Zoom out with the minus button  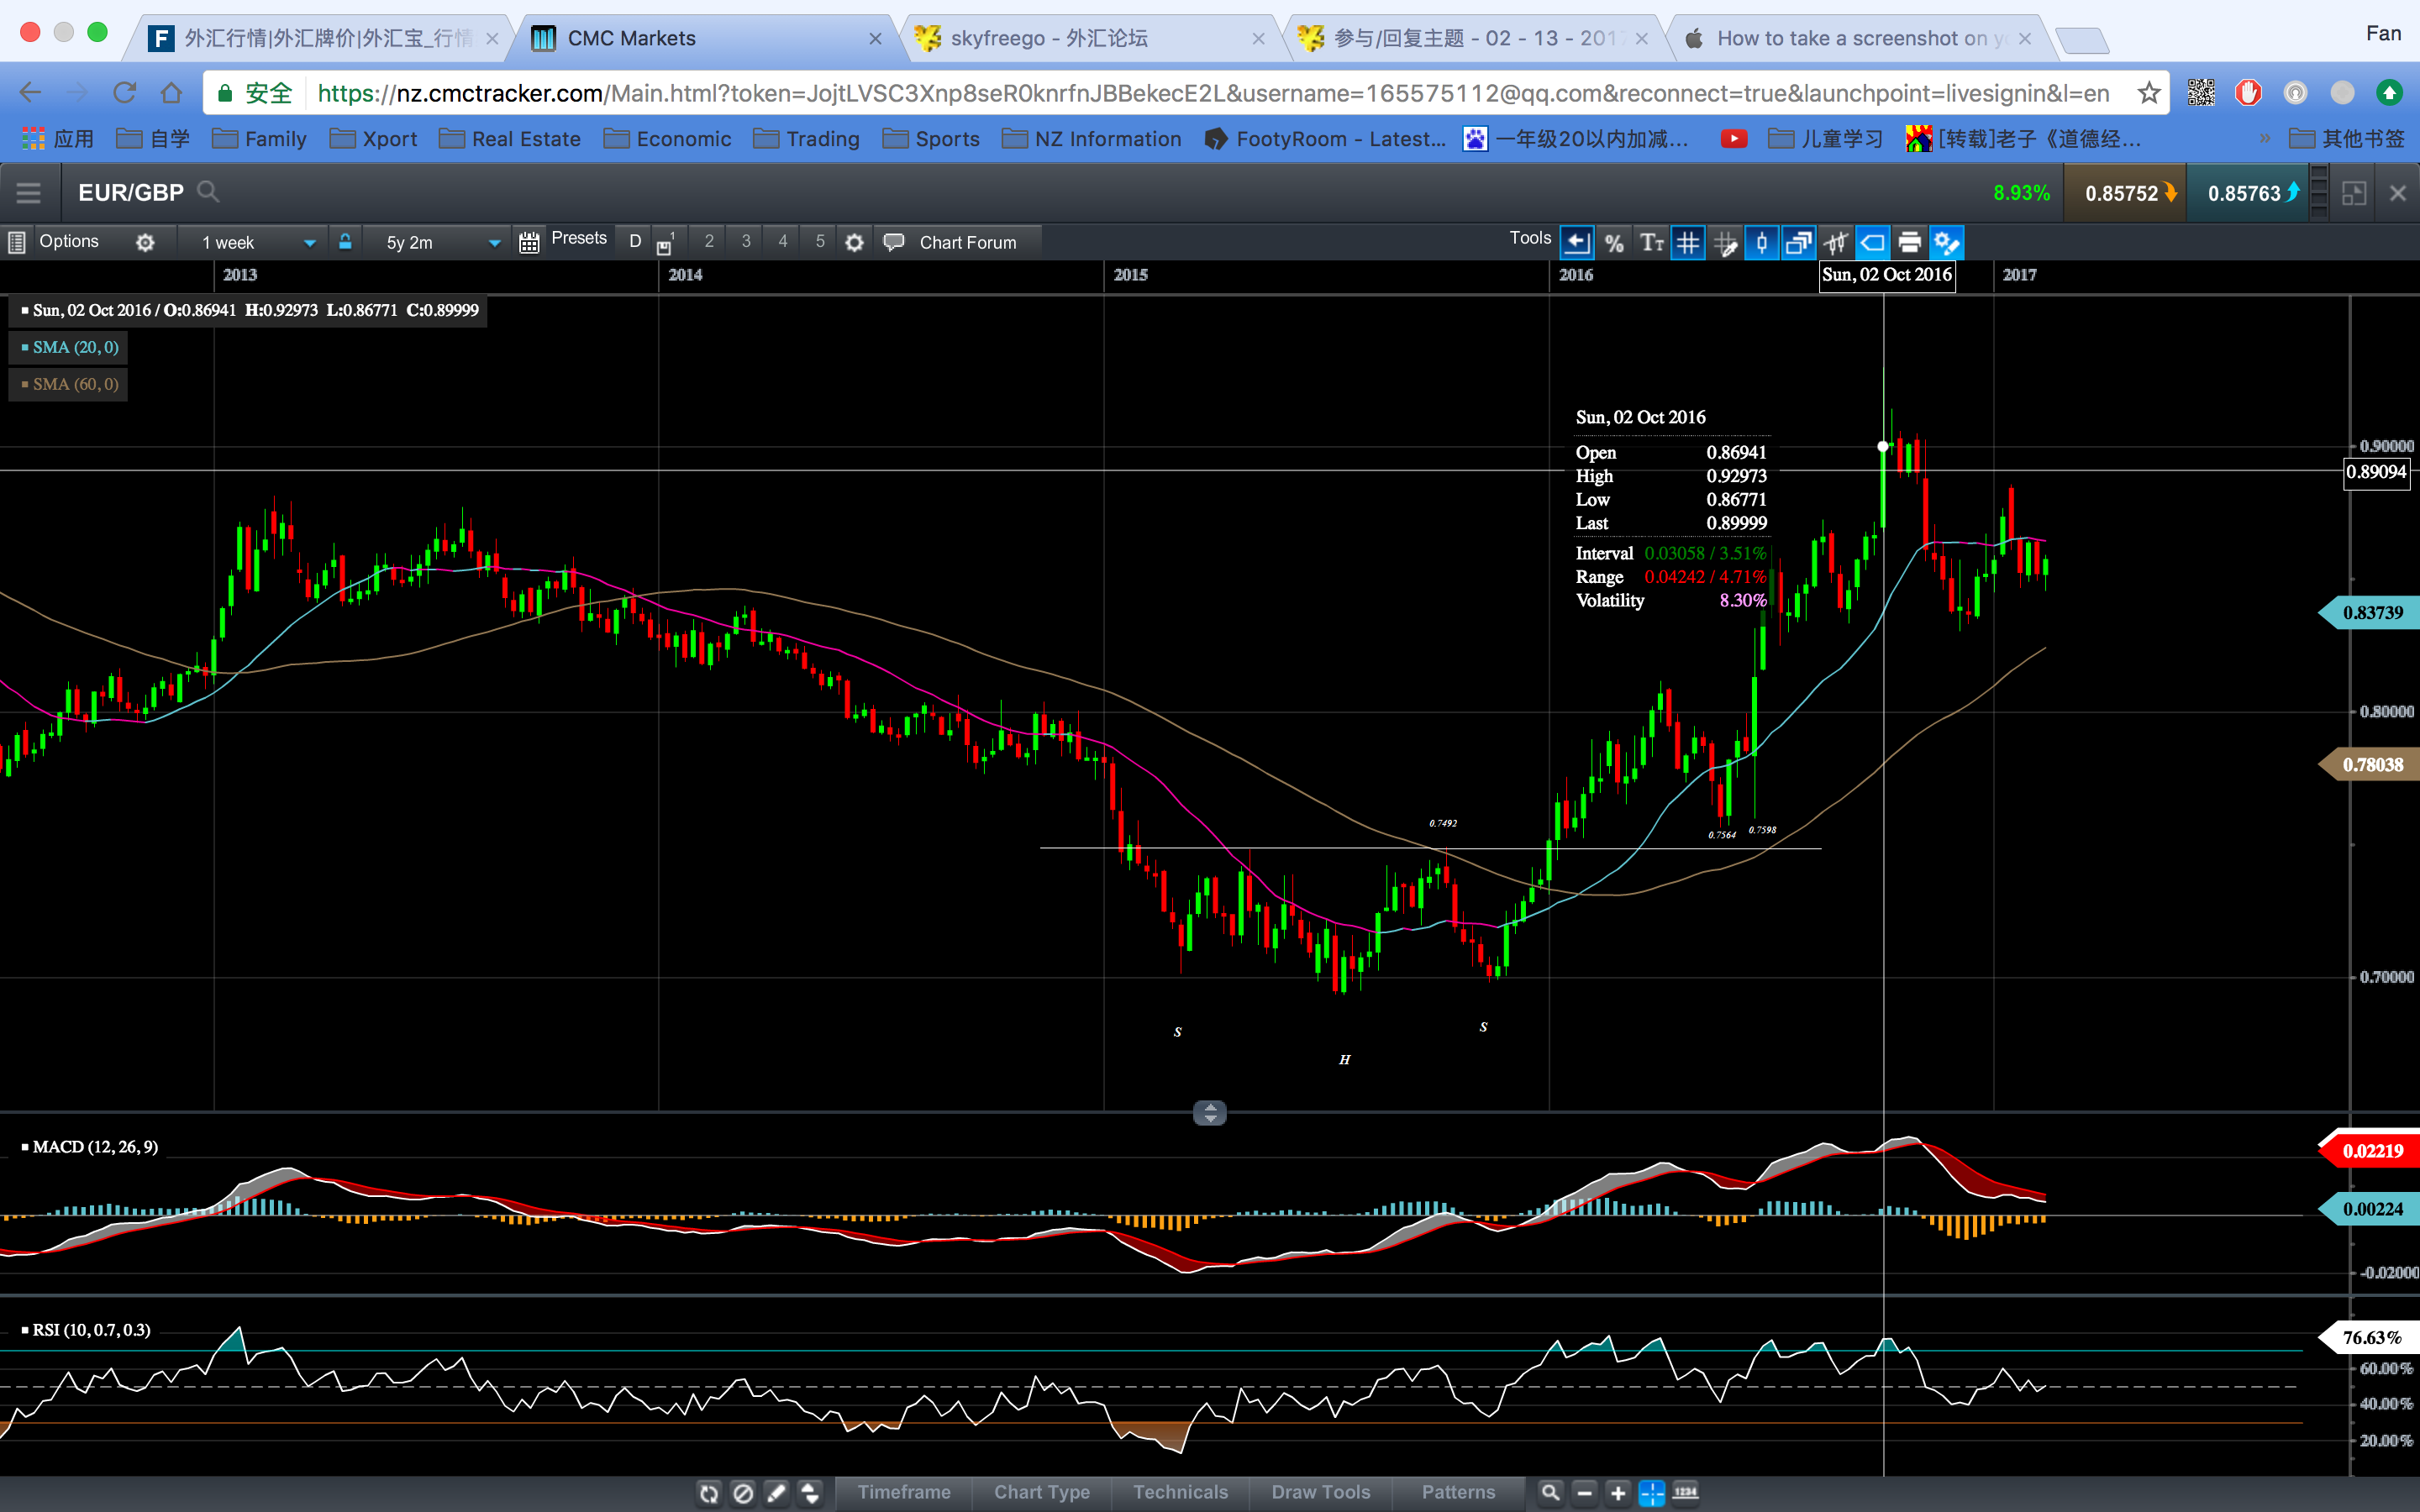[1585, 1493]
